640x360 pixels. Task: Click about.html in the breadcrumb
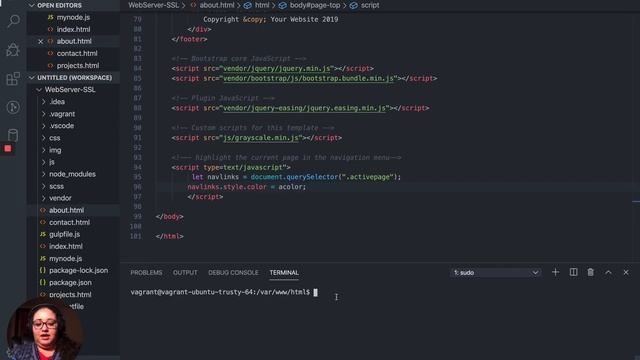click(x=217, y=5)
